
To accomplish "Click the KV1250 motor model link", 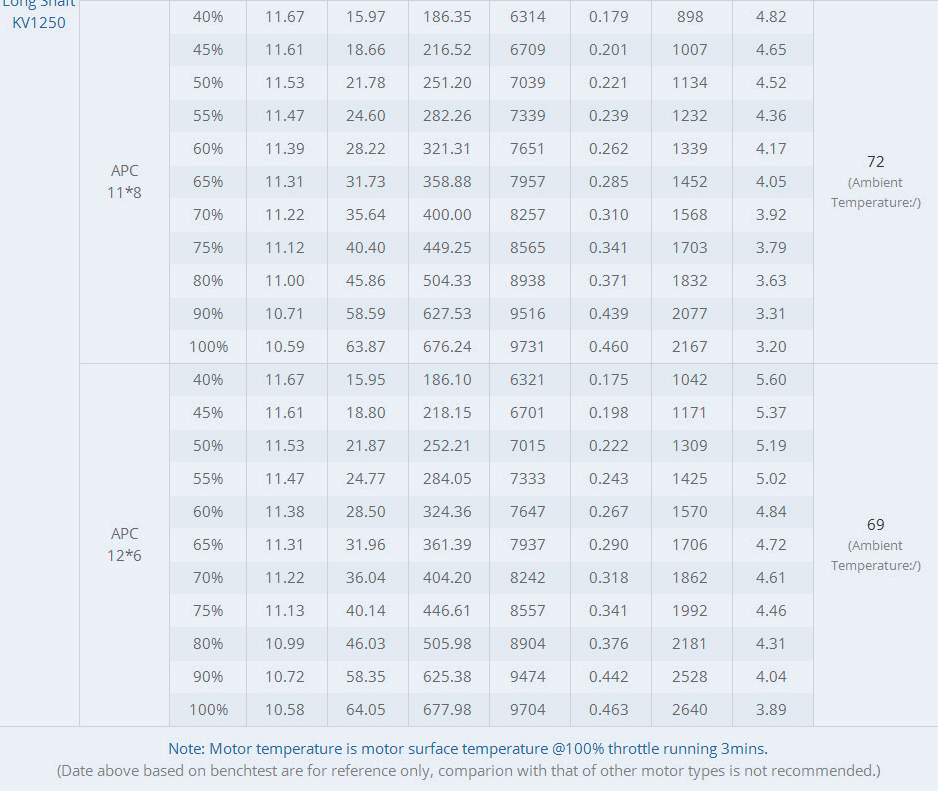I will pos(39,22).
